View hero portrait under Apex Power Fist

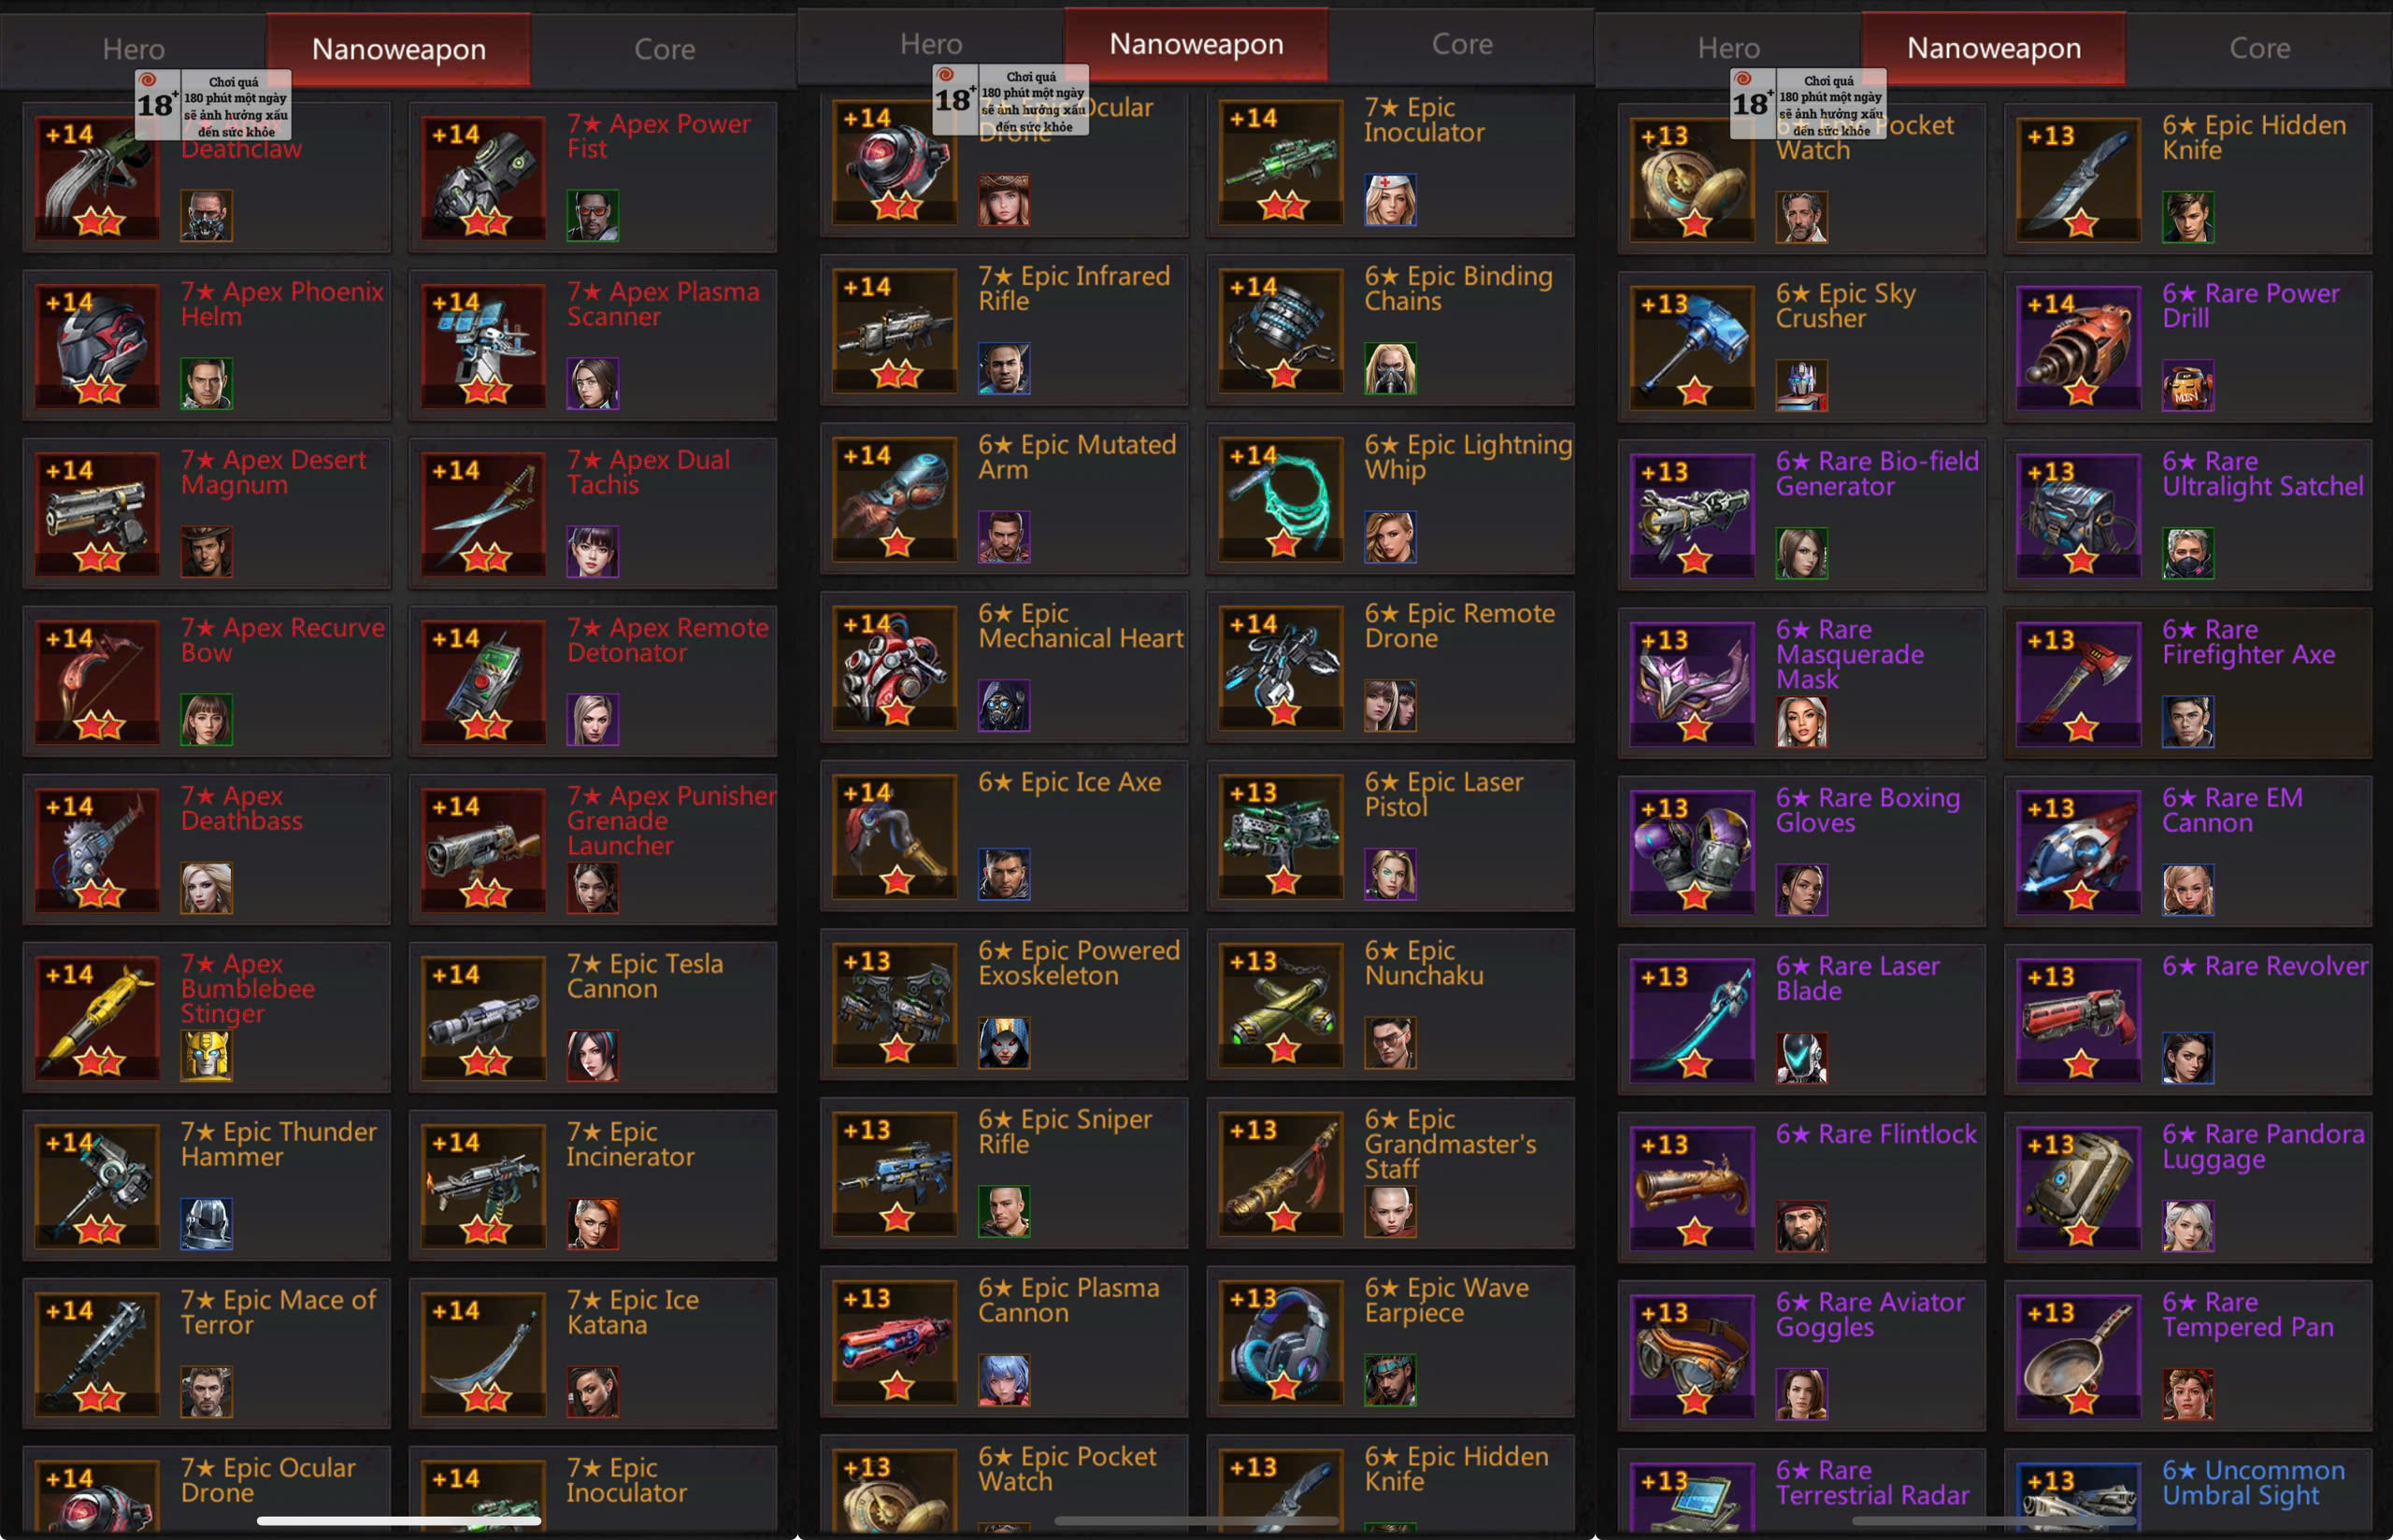tap(593, 216)
